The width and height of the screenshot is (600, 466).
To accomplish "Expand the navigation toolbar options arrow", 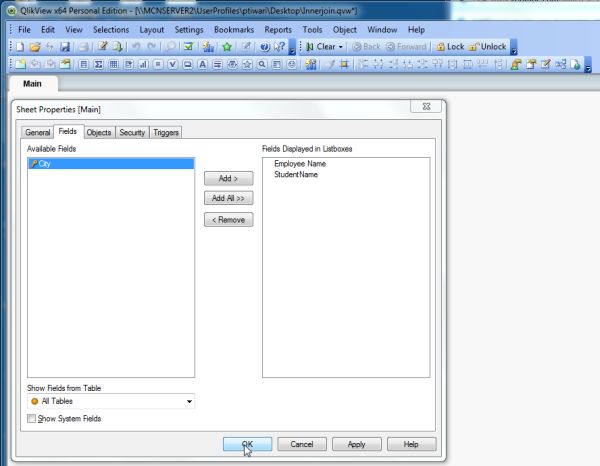I will pos(514,47).
